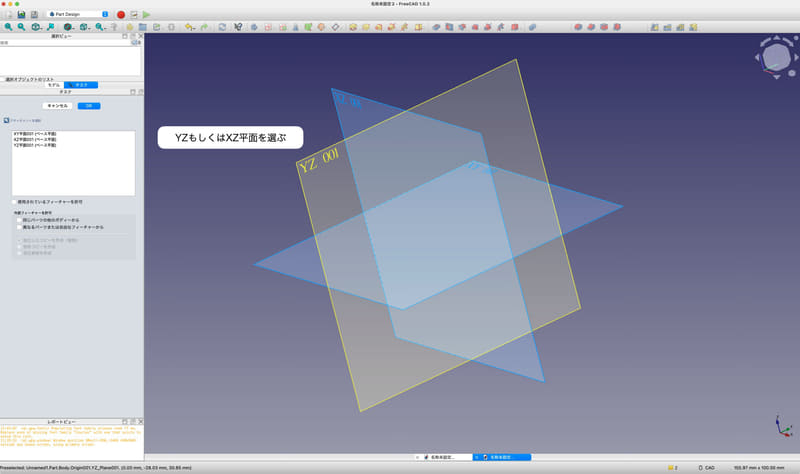Switch to the モデル tab
800x474 pixels.
(x=54, y=85)
